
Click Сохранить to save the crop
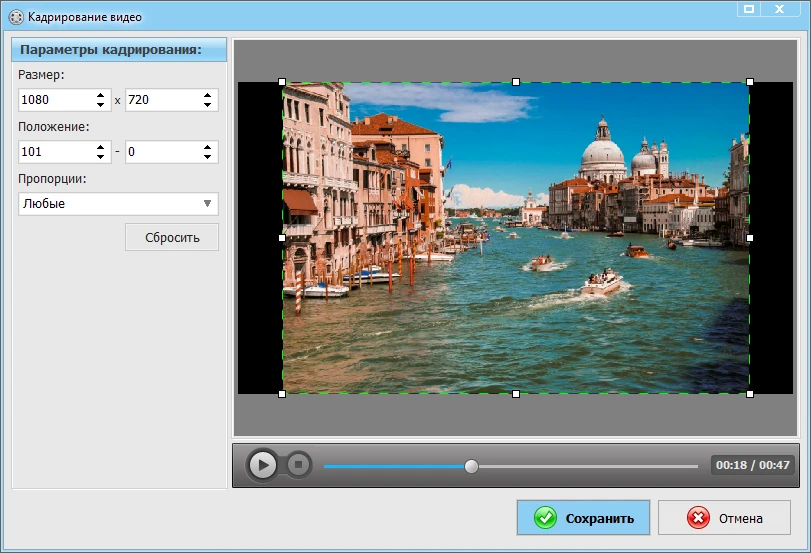pos(583,518)
